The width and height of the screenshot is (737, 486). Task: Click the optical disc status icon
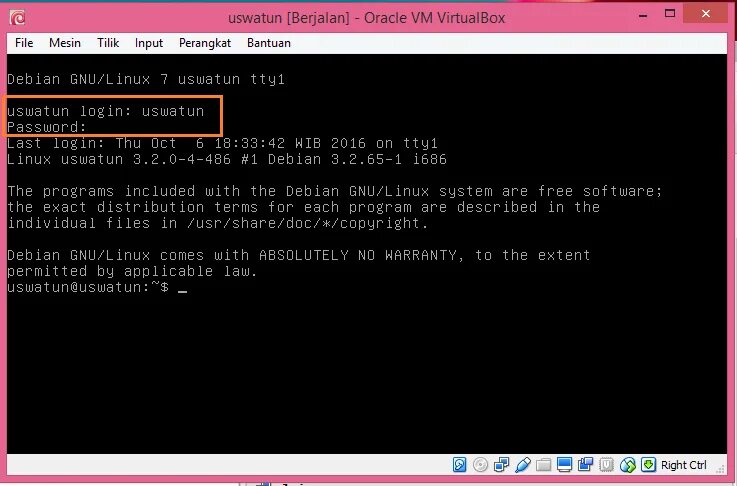point(480,465)
